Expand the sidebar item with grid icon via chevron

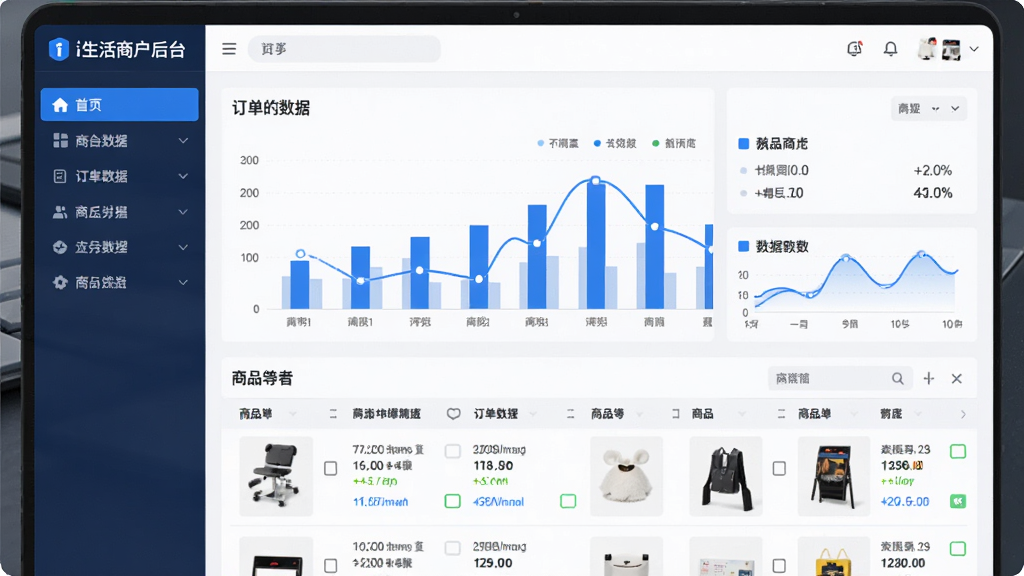click(184, 140)
